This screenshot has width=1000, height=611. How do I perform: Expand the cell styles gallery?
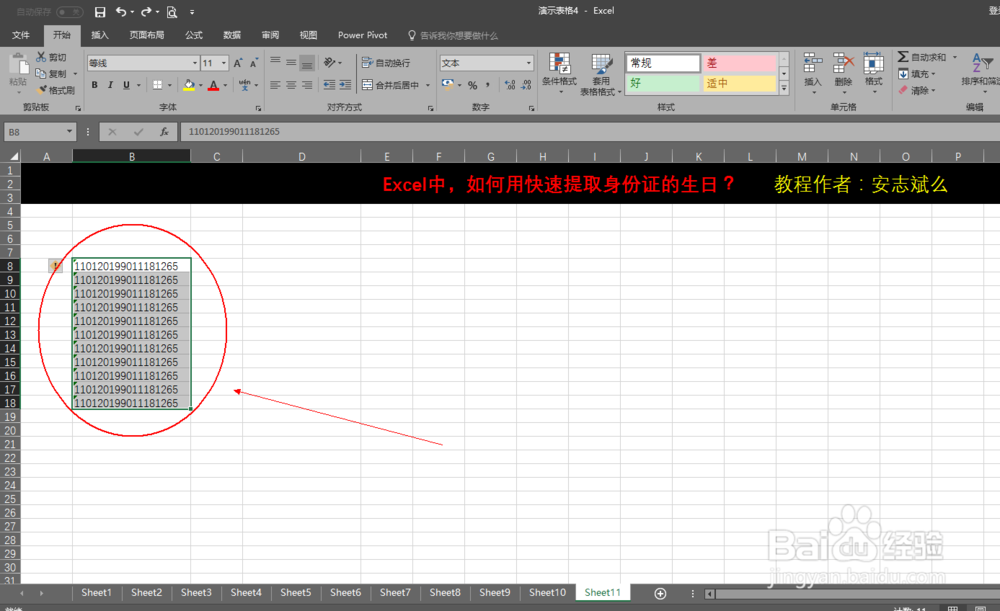pos(784,88)
